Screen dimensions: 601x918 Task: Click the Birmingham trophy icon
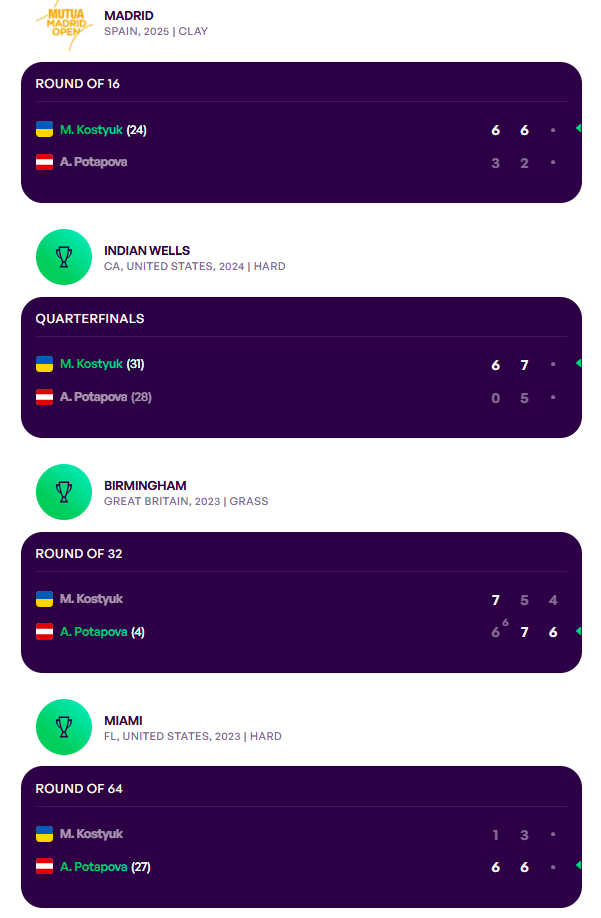point(64,492)
